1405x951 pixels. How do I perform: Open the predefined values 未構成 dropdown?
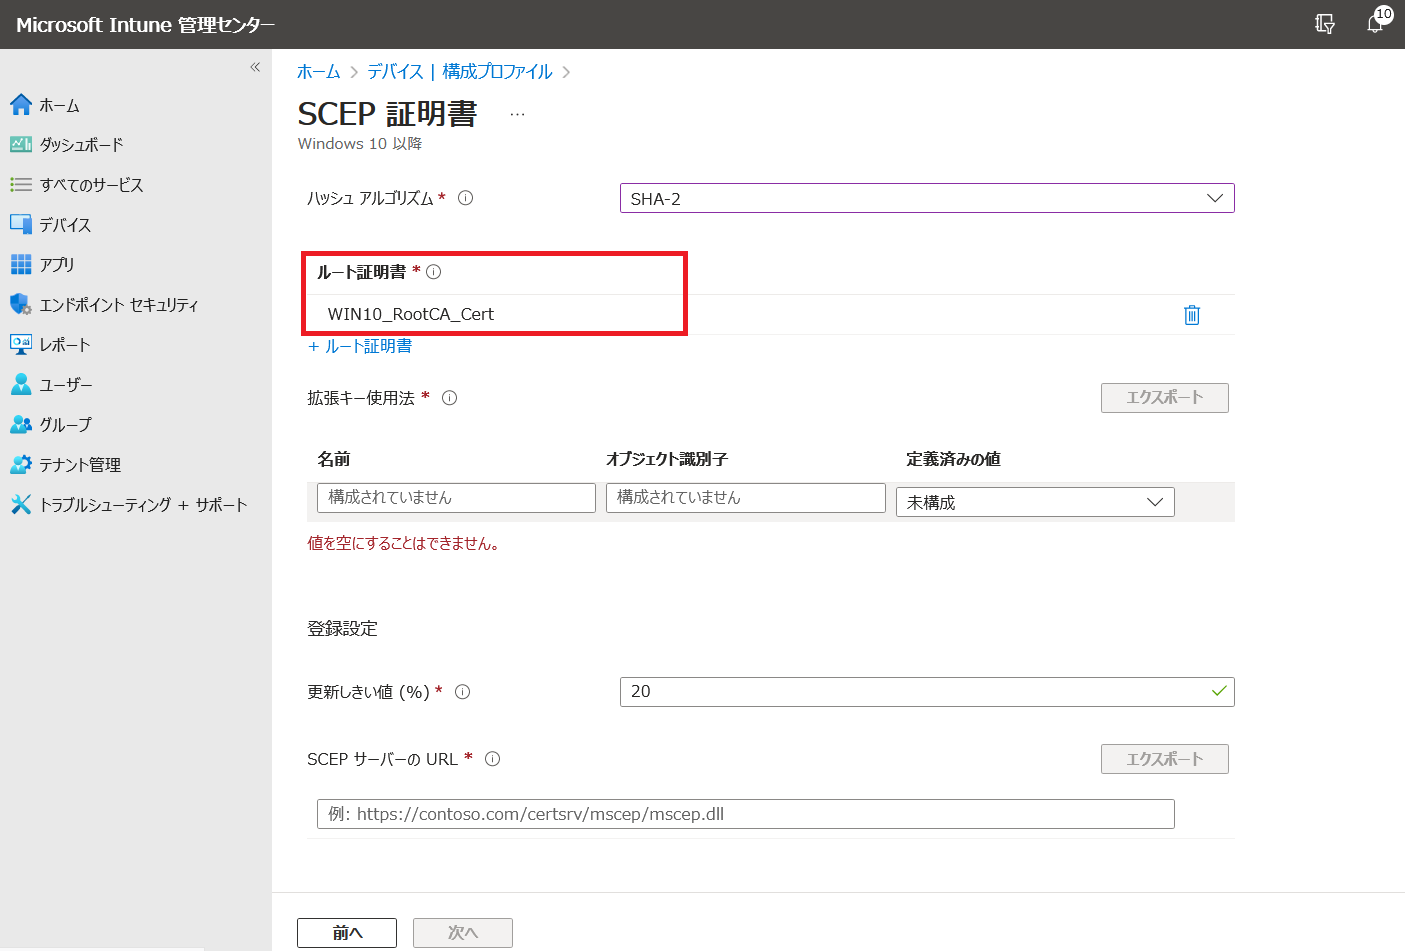[1035, 502]
